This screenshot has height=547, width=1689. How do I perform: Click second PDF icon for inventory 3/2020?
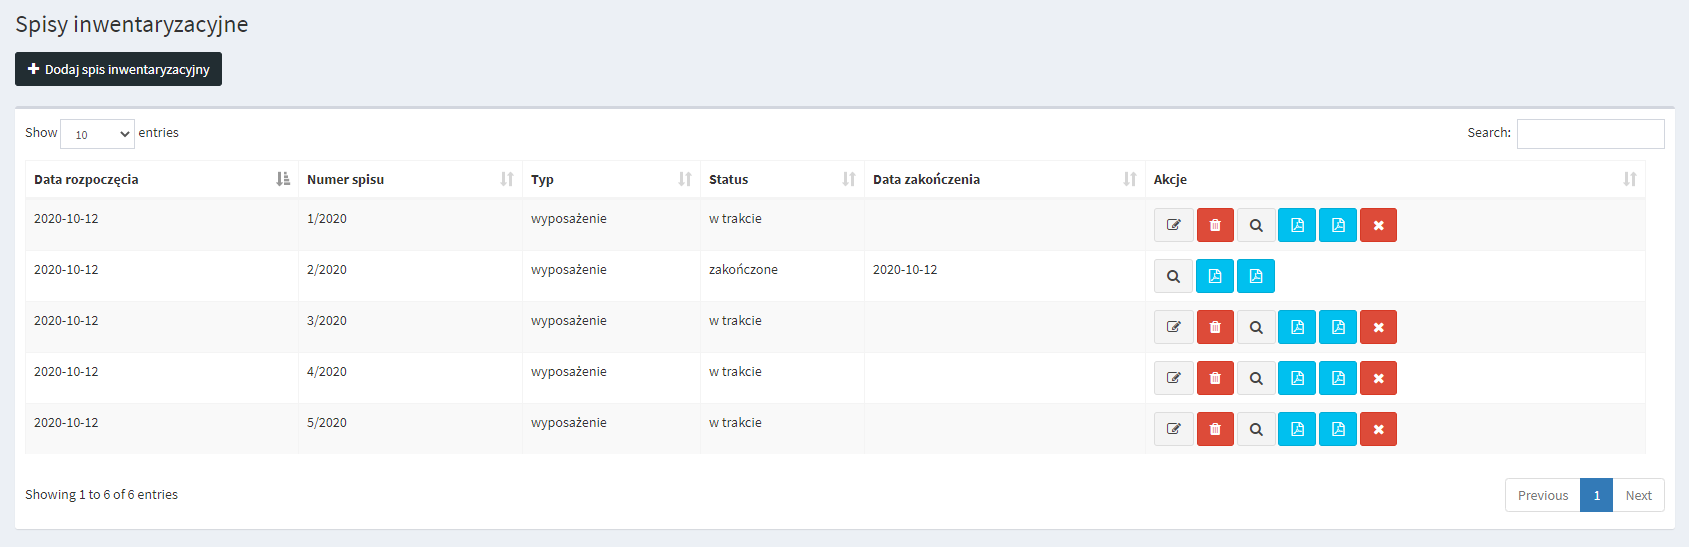tap(1338, 327)
